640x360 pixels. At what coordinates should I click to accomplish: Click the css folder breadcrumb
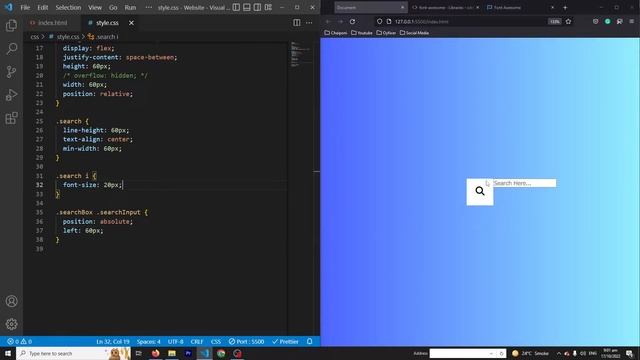(35, 37)
